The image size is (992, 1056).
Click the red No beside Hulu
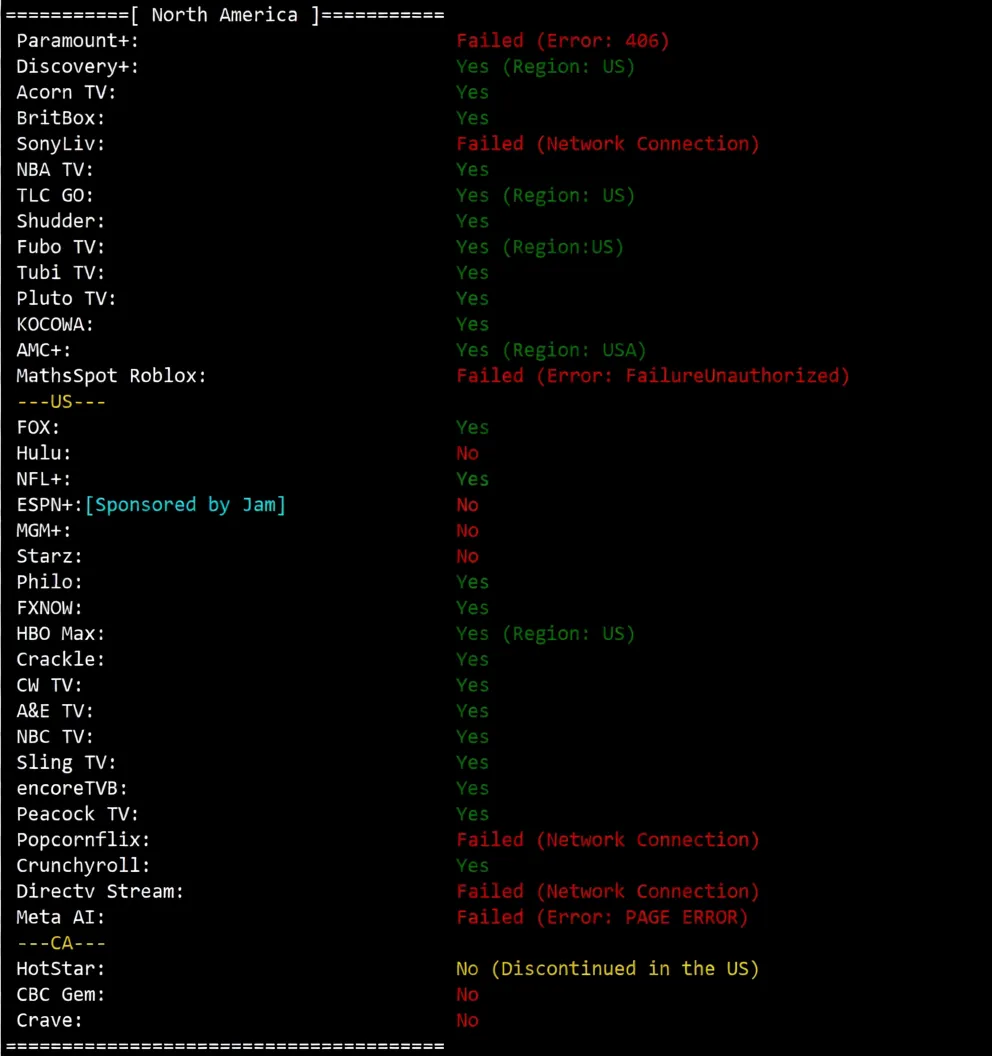tap(467, 453)
